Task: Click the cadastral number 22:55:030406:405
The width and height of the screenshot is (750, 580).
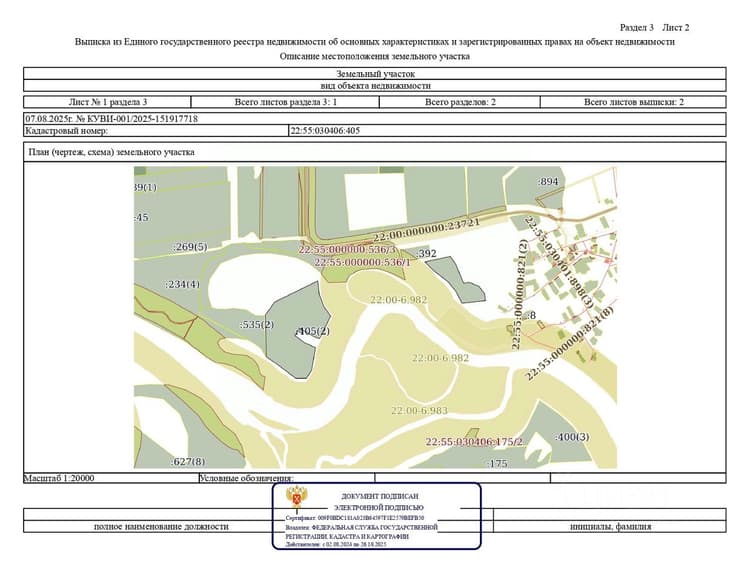Action: point(325,131)
